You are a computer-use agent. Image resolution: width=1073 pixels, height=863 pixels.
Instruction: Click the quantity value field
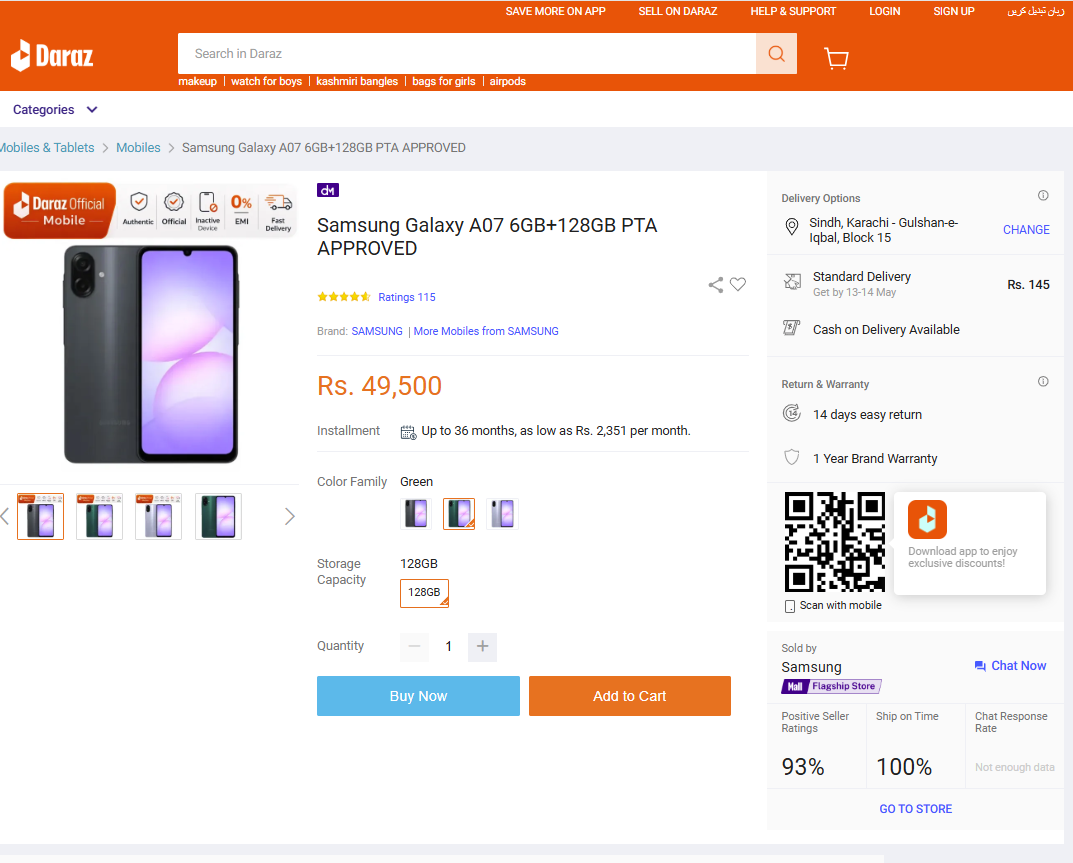click(x=448, y=647)
